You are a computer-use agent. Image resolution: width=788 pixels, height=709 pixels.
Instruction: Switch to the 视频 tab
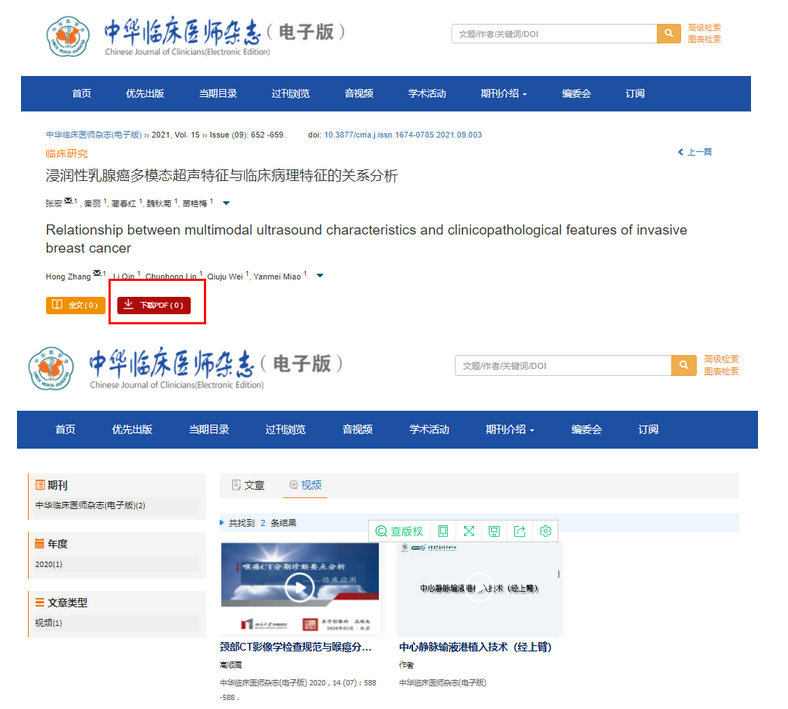[305, 485]
